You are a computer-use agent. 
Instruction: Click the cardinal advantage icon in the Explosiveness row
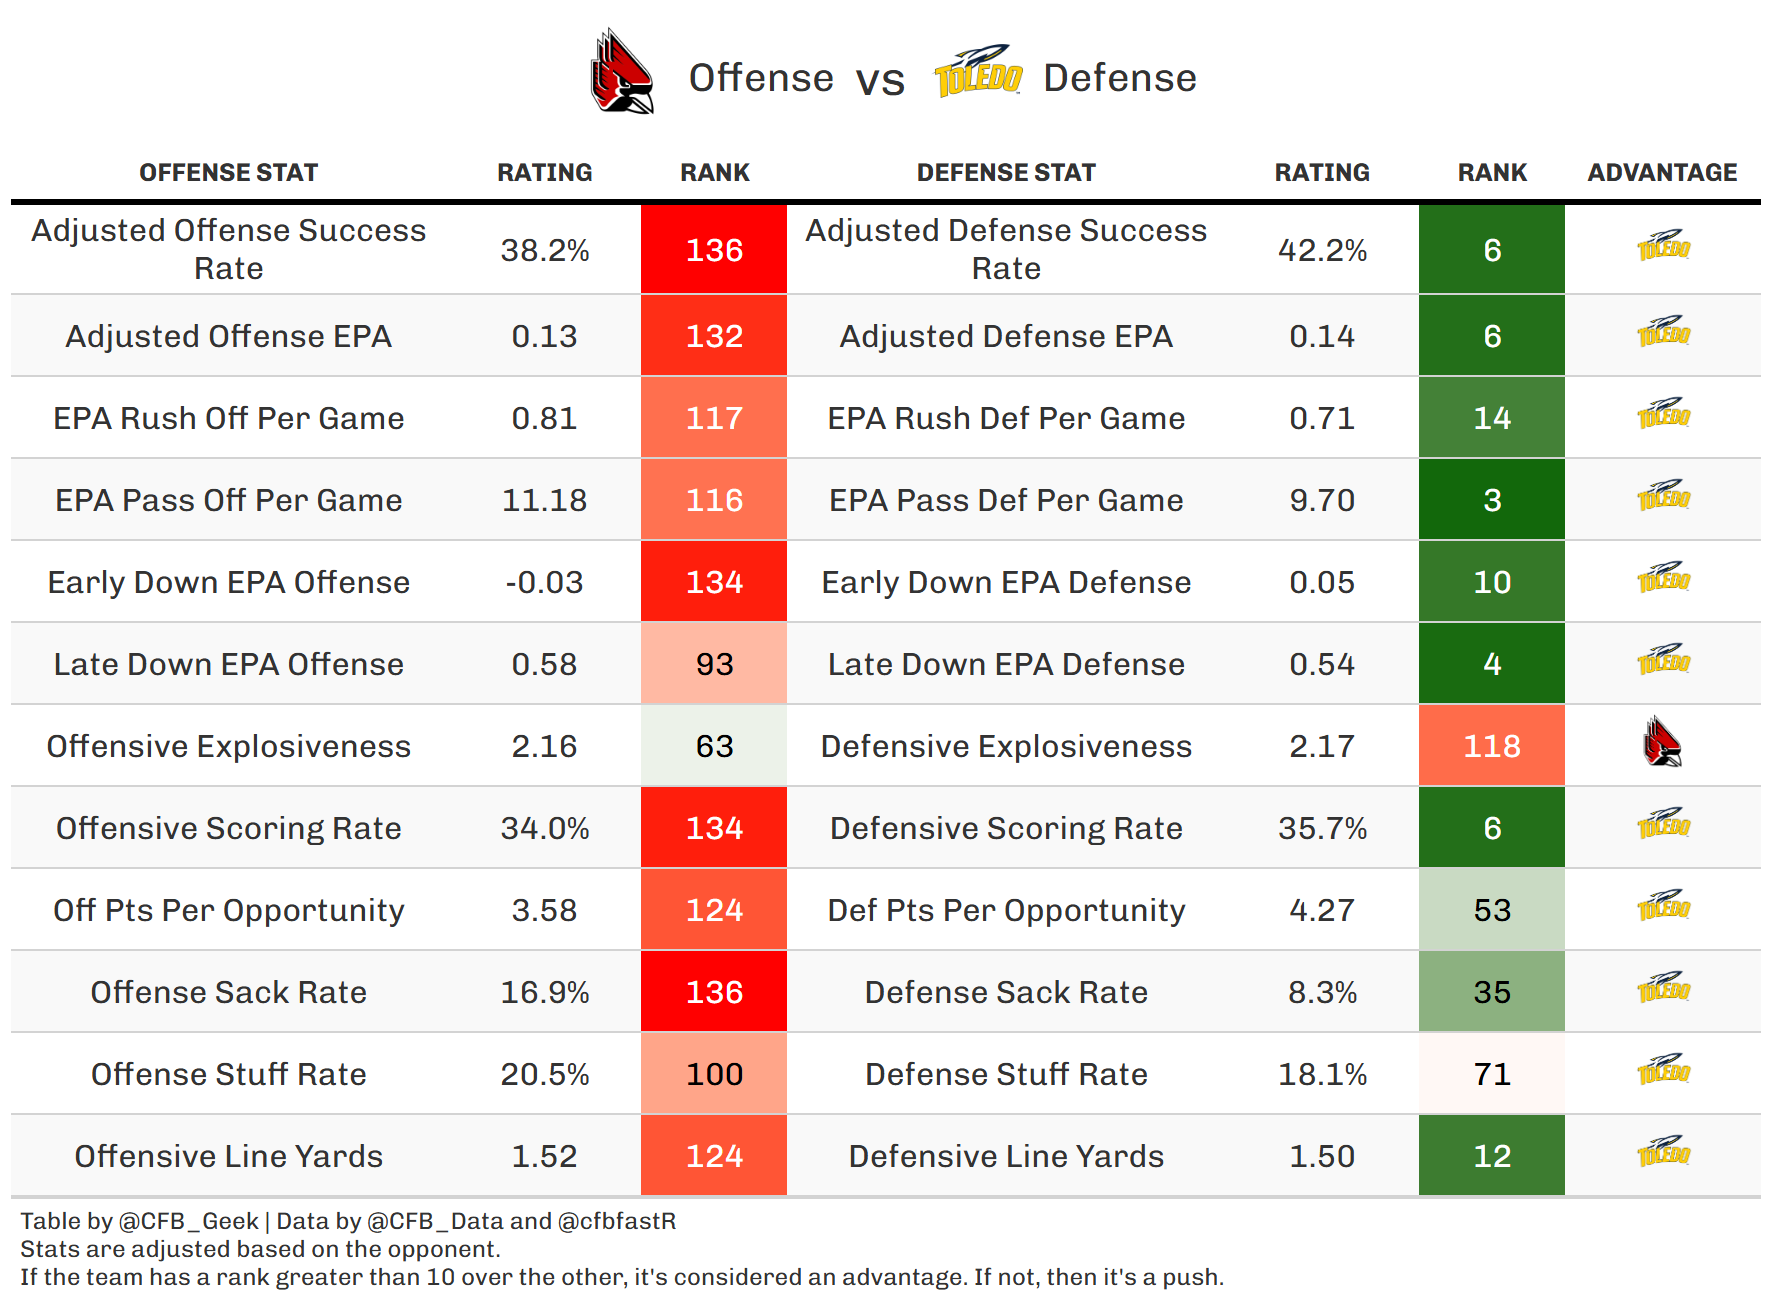point(1662,743)
